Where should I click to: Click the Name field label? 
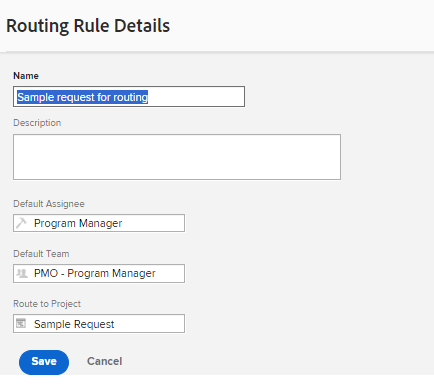pyautogui.click(x=26, y=76)
